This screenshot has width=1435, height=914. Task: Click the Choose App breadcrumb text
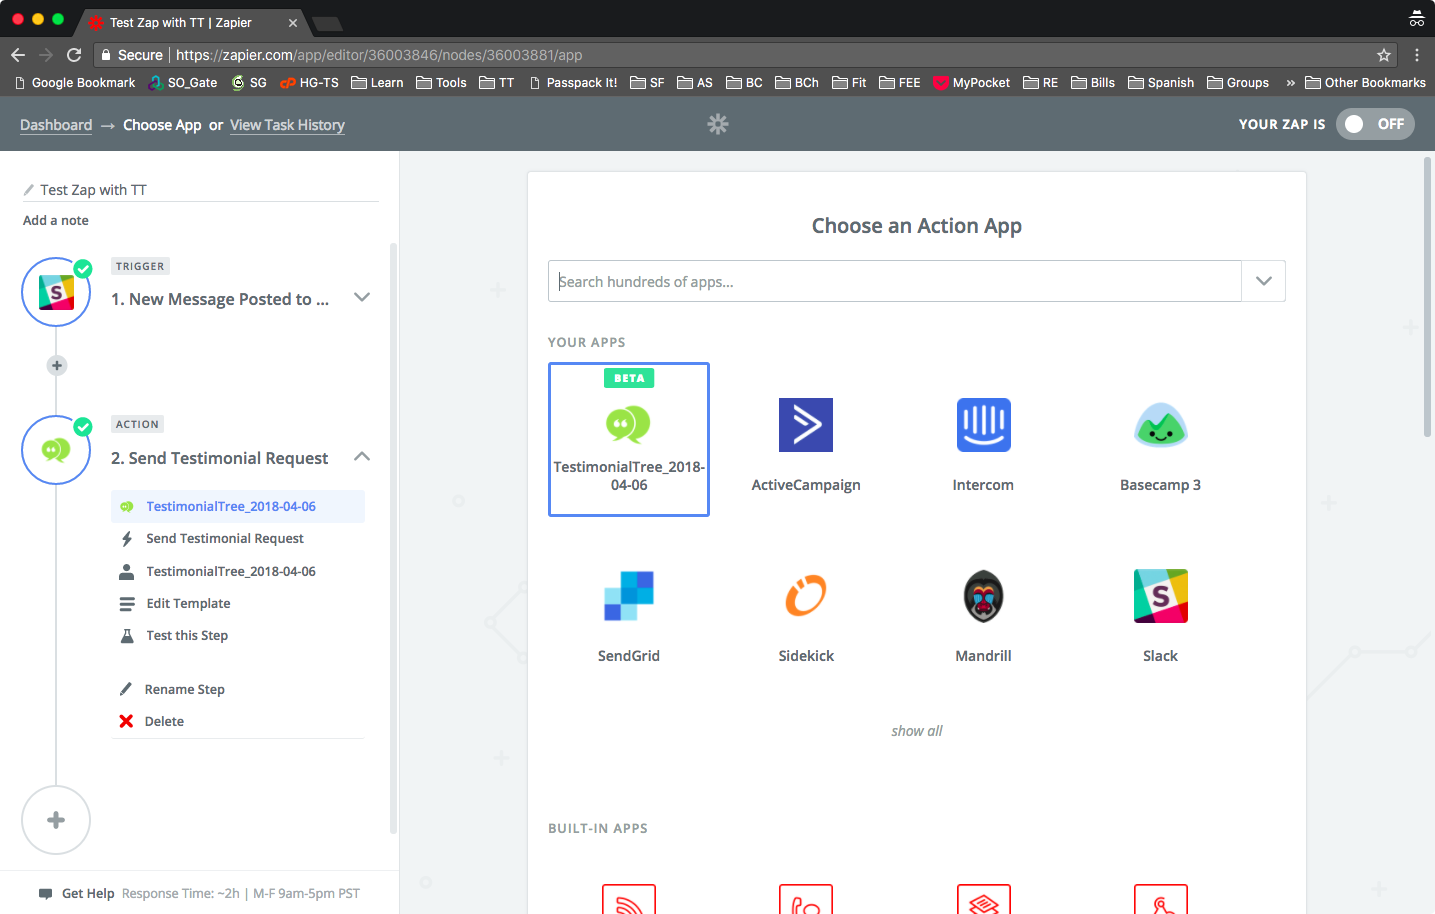click(x=162, y=125)
